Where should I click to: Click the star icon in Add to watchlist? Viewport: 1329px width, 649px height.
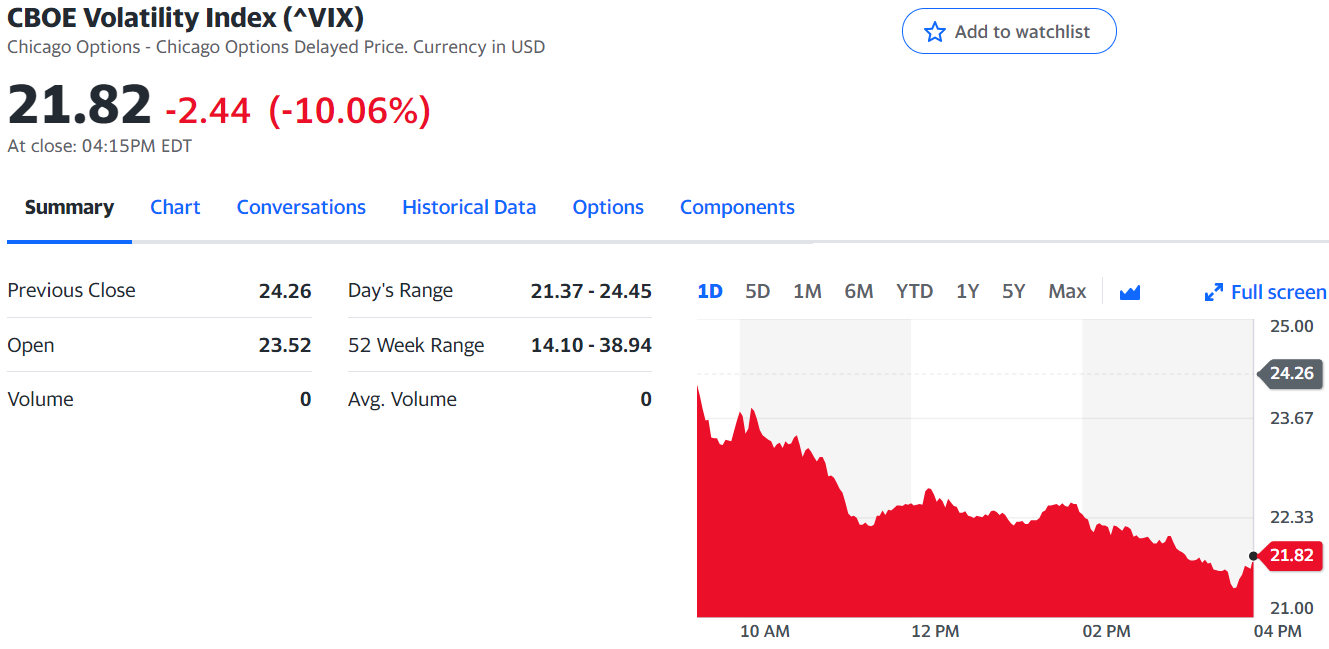click(935, 32)
